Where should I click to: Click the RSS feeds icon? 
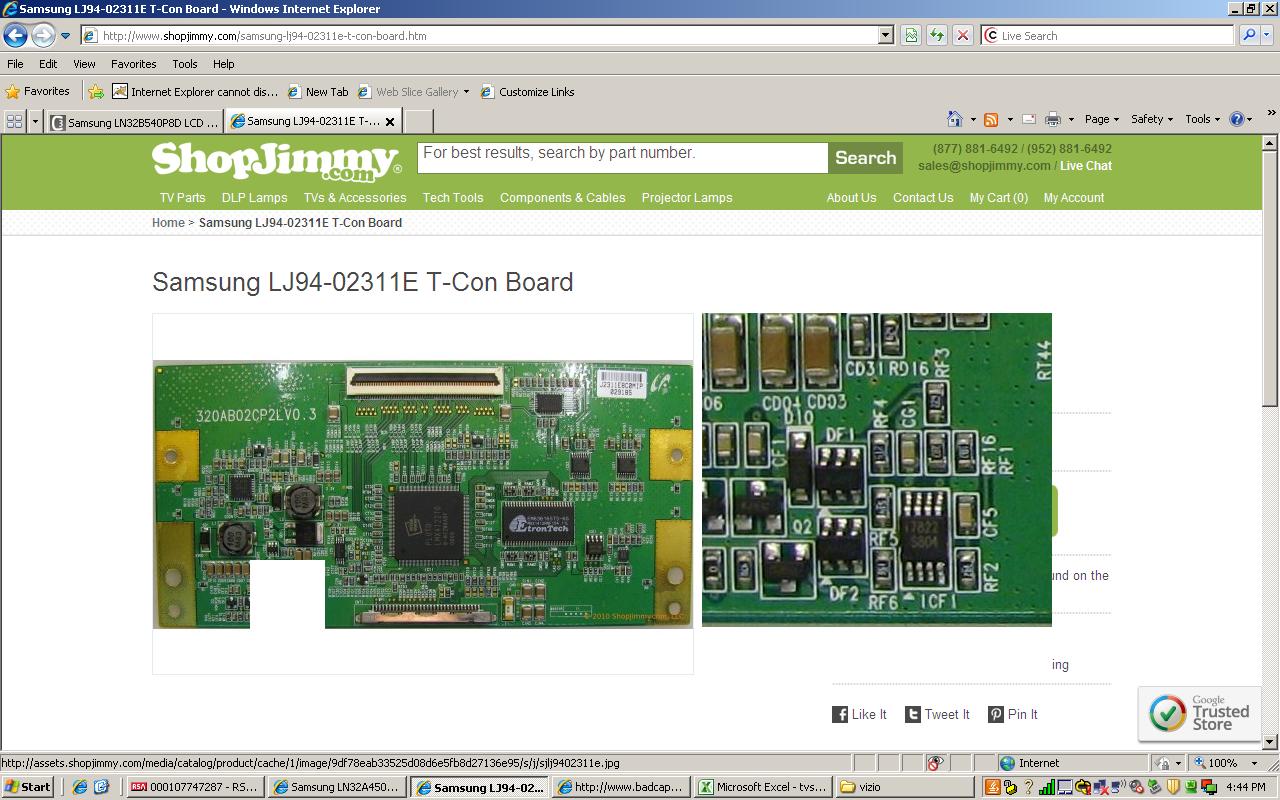(x=991, y=119)
